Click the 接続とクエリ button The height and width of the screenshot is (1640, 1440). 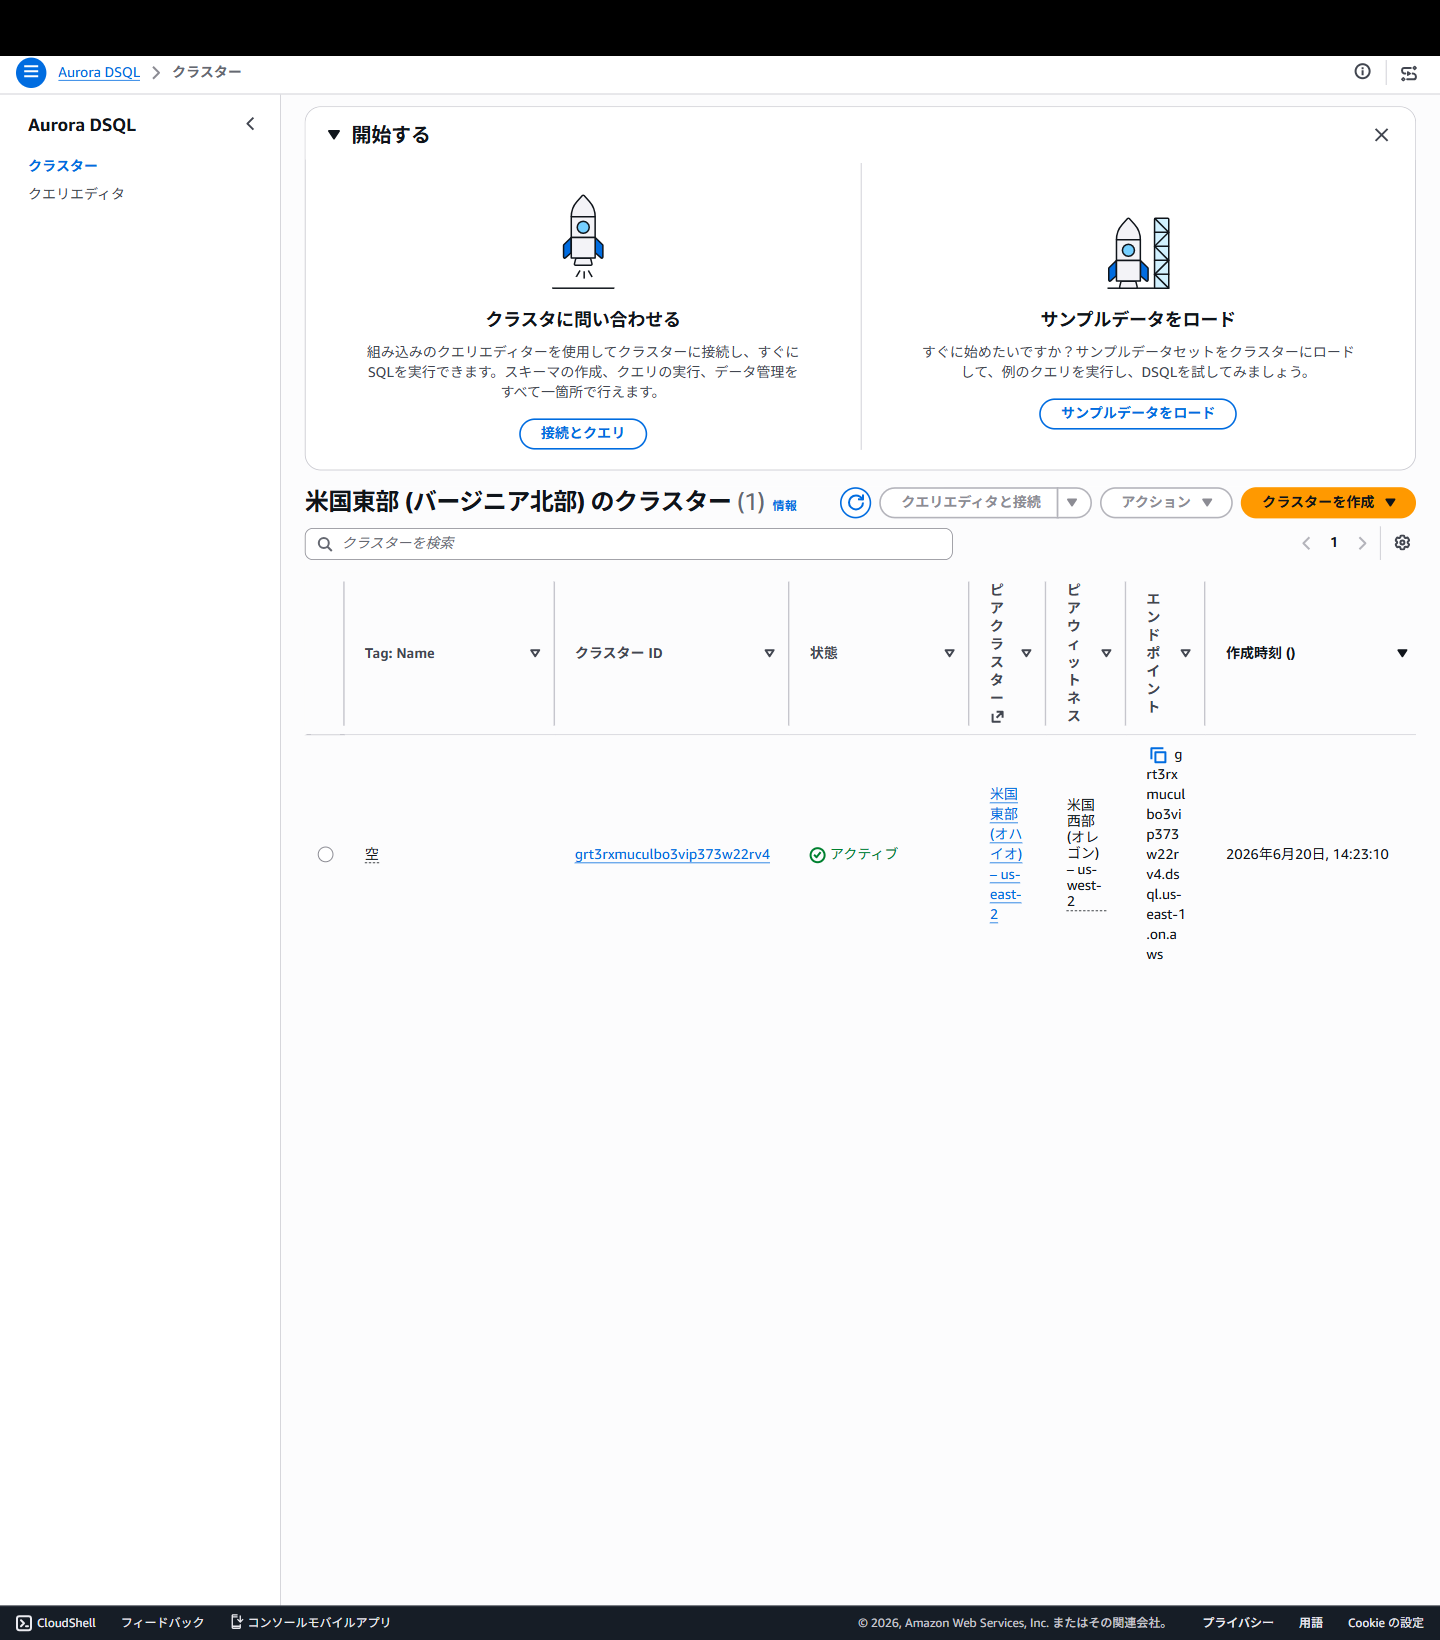click(583, 434)
